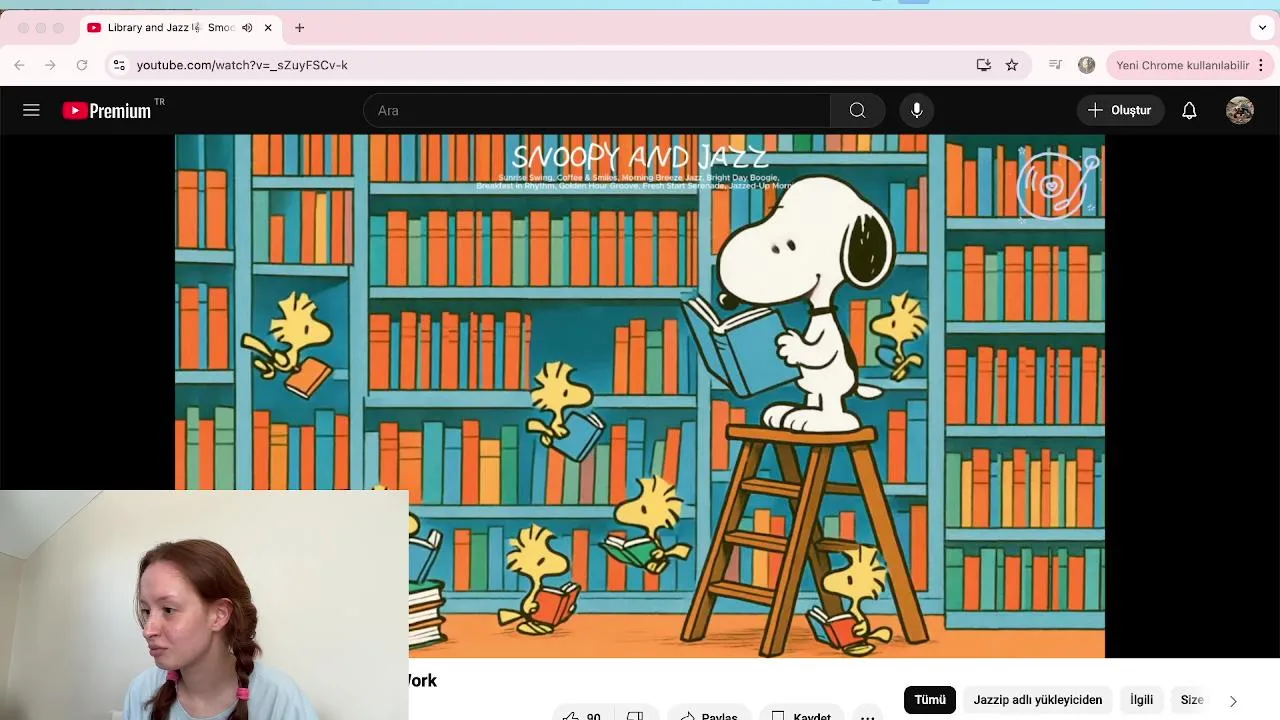1280x720 pixels.
Task: Close the Library and Jazz tab
Action: click(x=268, y=28)
